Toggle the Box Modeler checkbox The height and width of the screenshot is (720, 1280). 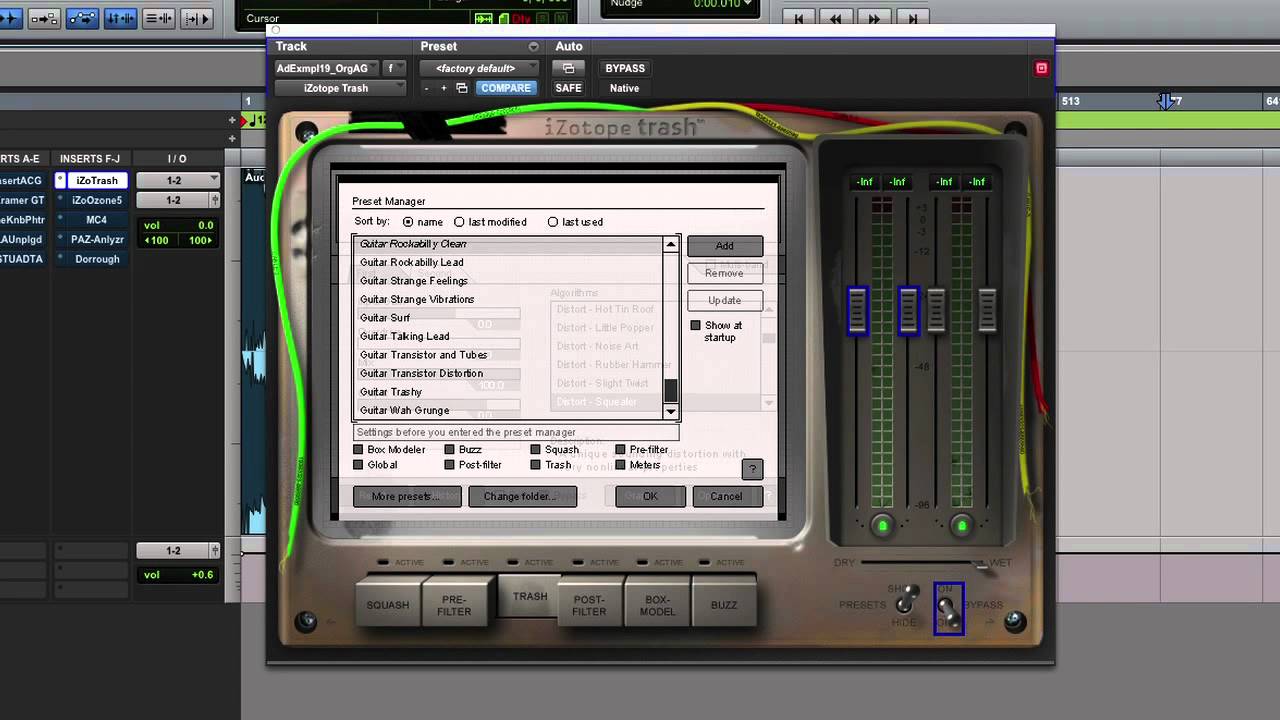click(x=358, y=450)
